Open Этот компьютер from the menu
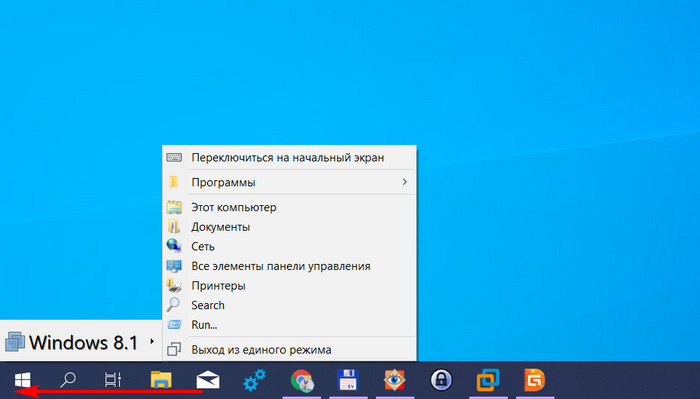Viewport: 700px width, 399px height. point(290,207)
